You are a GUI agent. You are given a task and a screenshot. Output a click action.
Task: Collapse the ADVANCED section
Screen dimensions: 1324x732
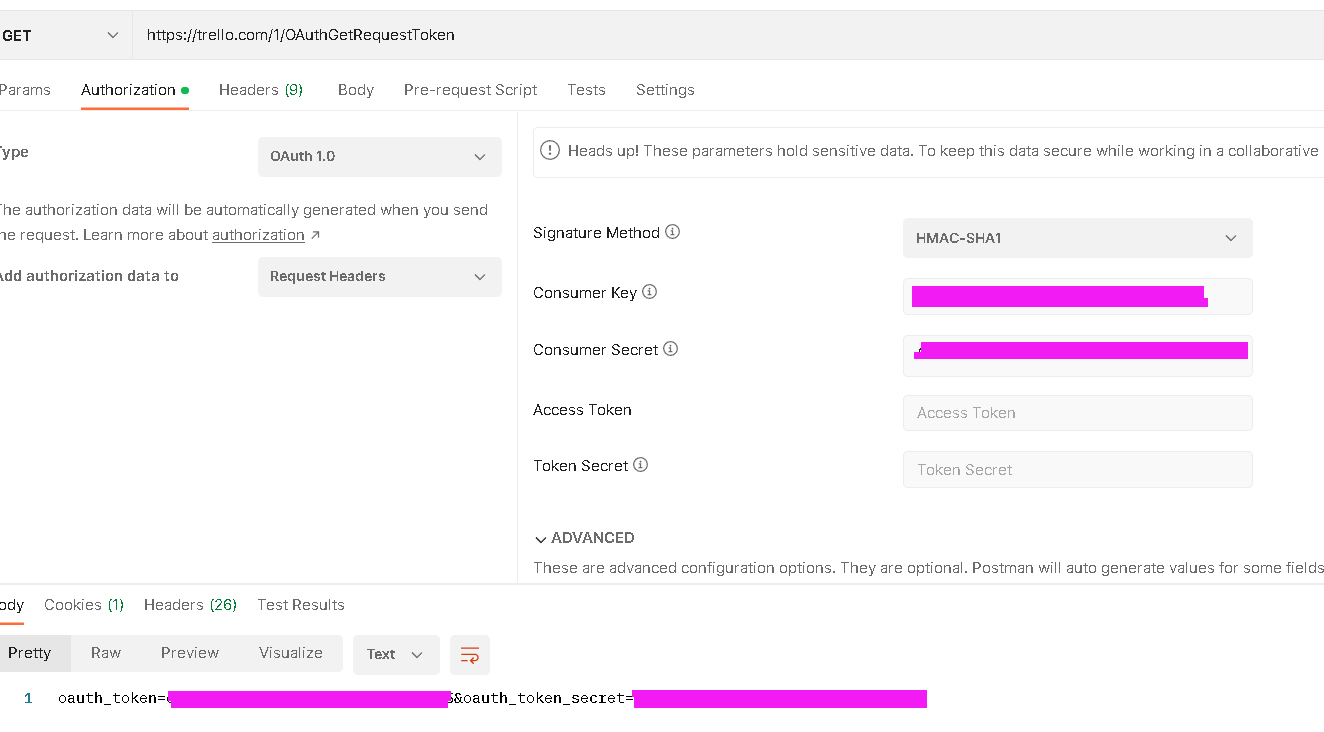point(584,538)
